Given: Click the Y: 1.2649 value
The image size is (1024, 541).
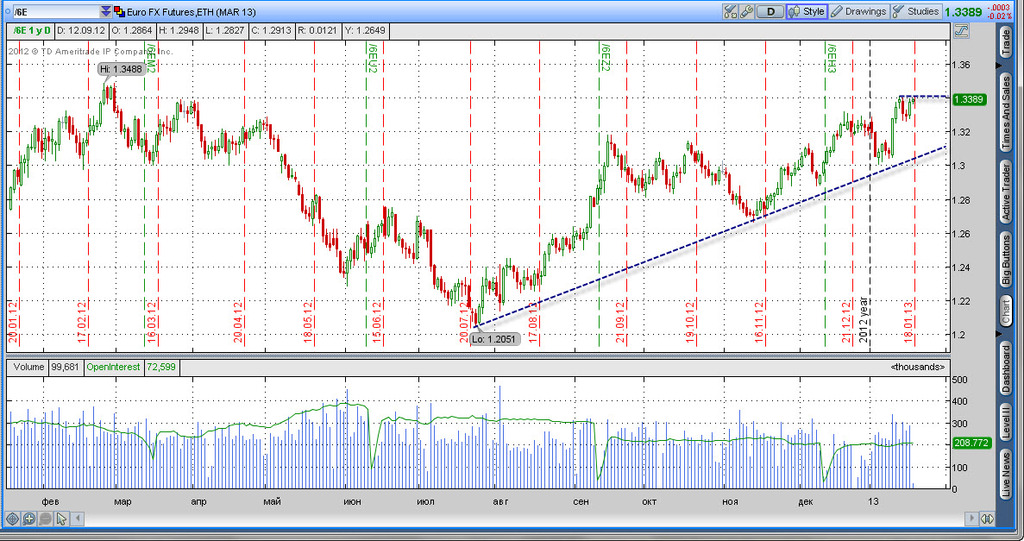Looking at the screenshot, I should click(365, 31).
